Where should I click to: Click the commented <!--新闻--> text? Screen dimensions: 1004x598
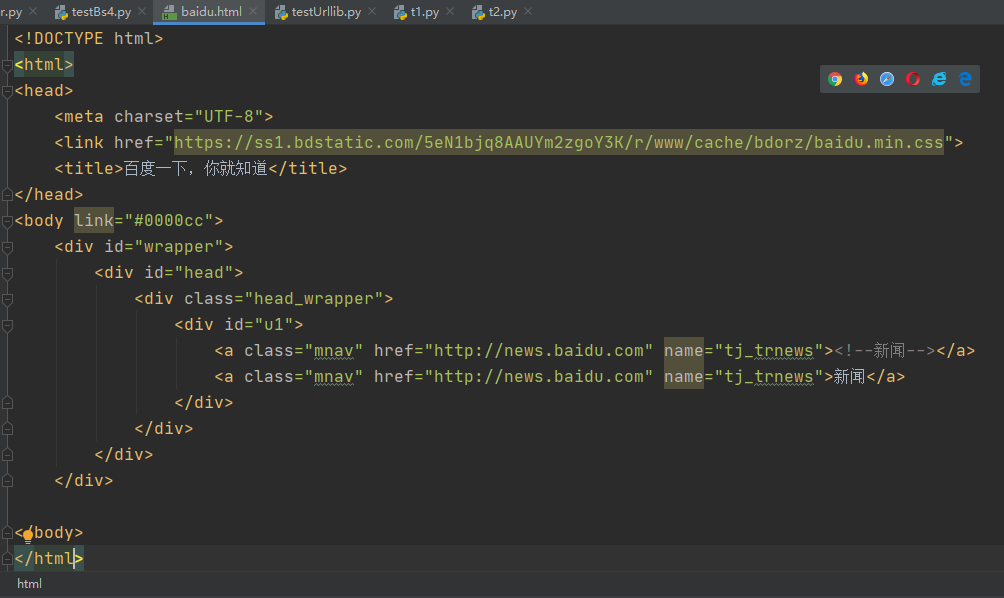(x=885, y=351)
